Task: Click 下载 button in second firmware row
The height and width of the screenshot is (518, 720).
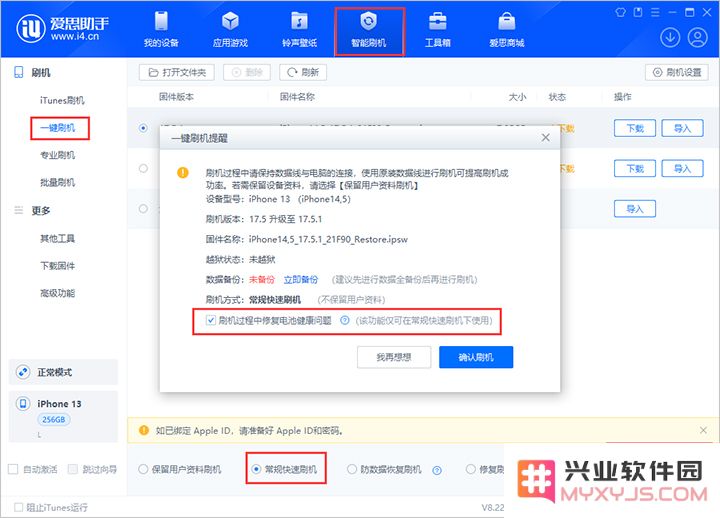Action: point(635,169)
